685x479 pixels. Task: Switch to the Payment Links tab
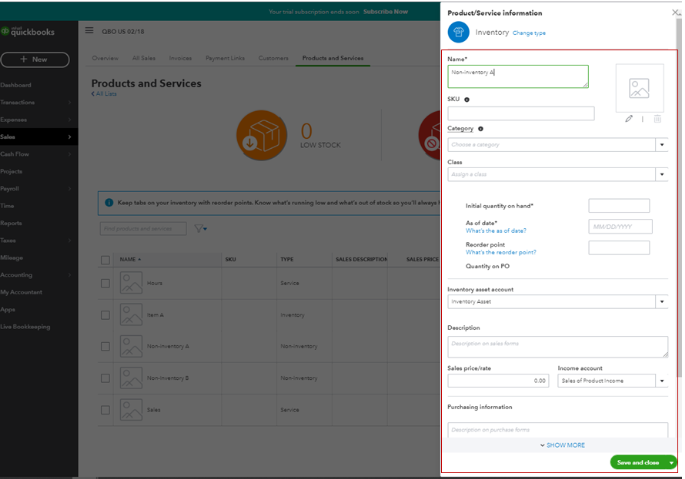[225, 58]
